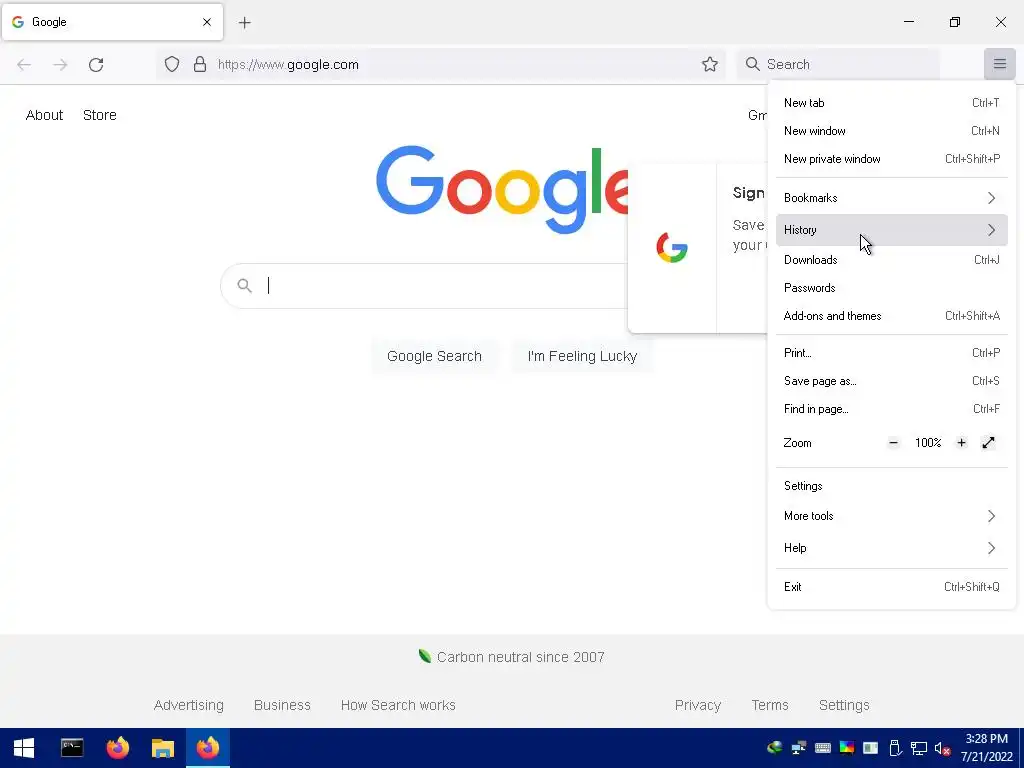Click the active Firefox taskbar icon
The width and height of the screenshot is (1024, 768).
click(x=208, y=748)
